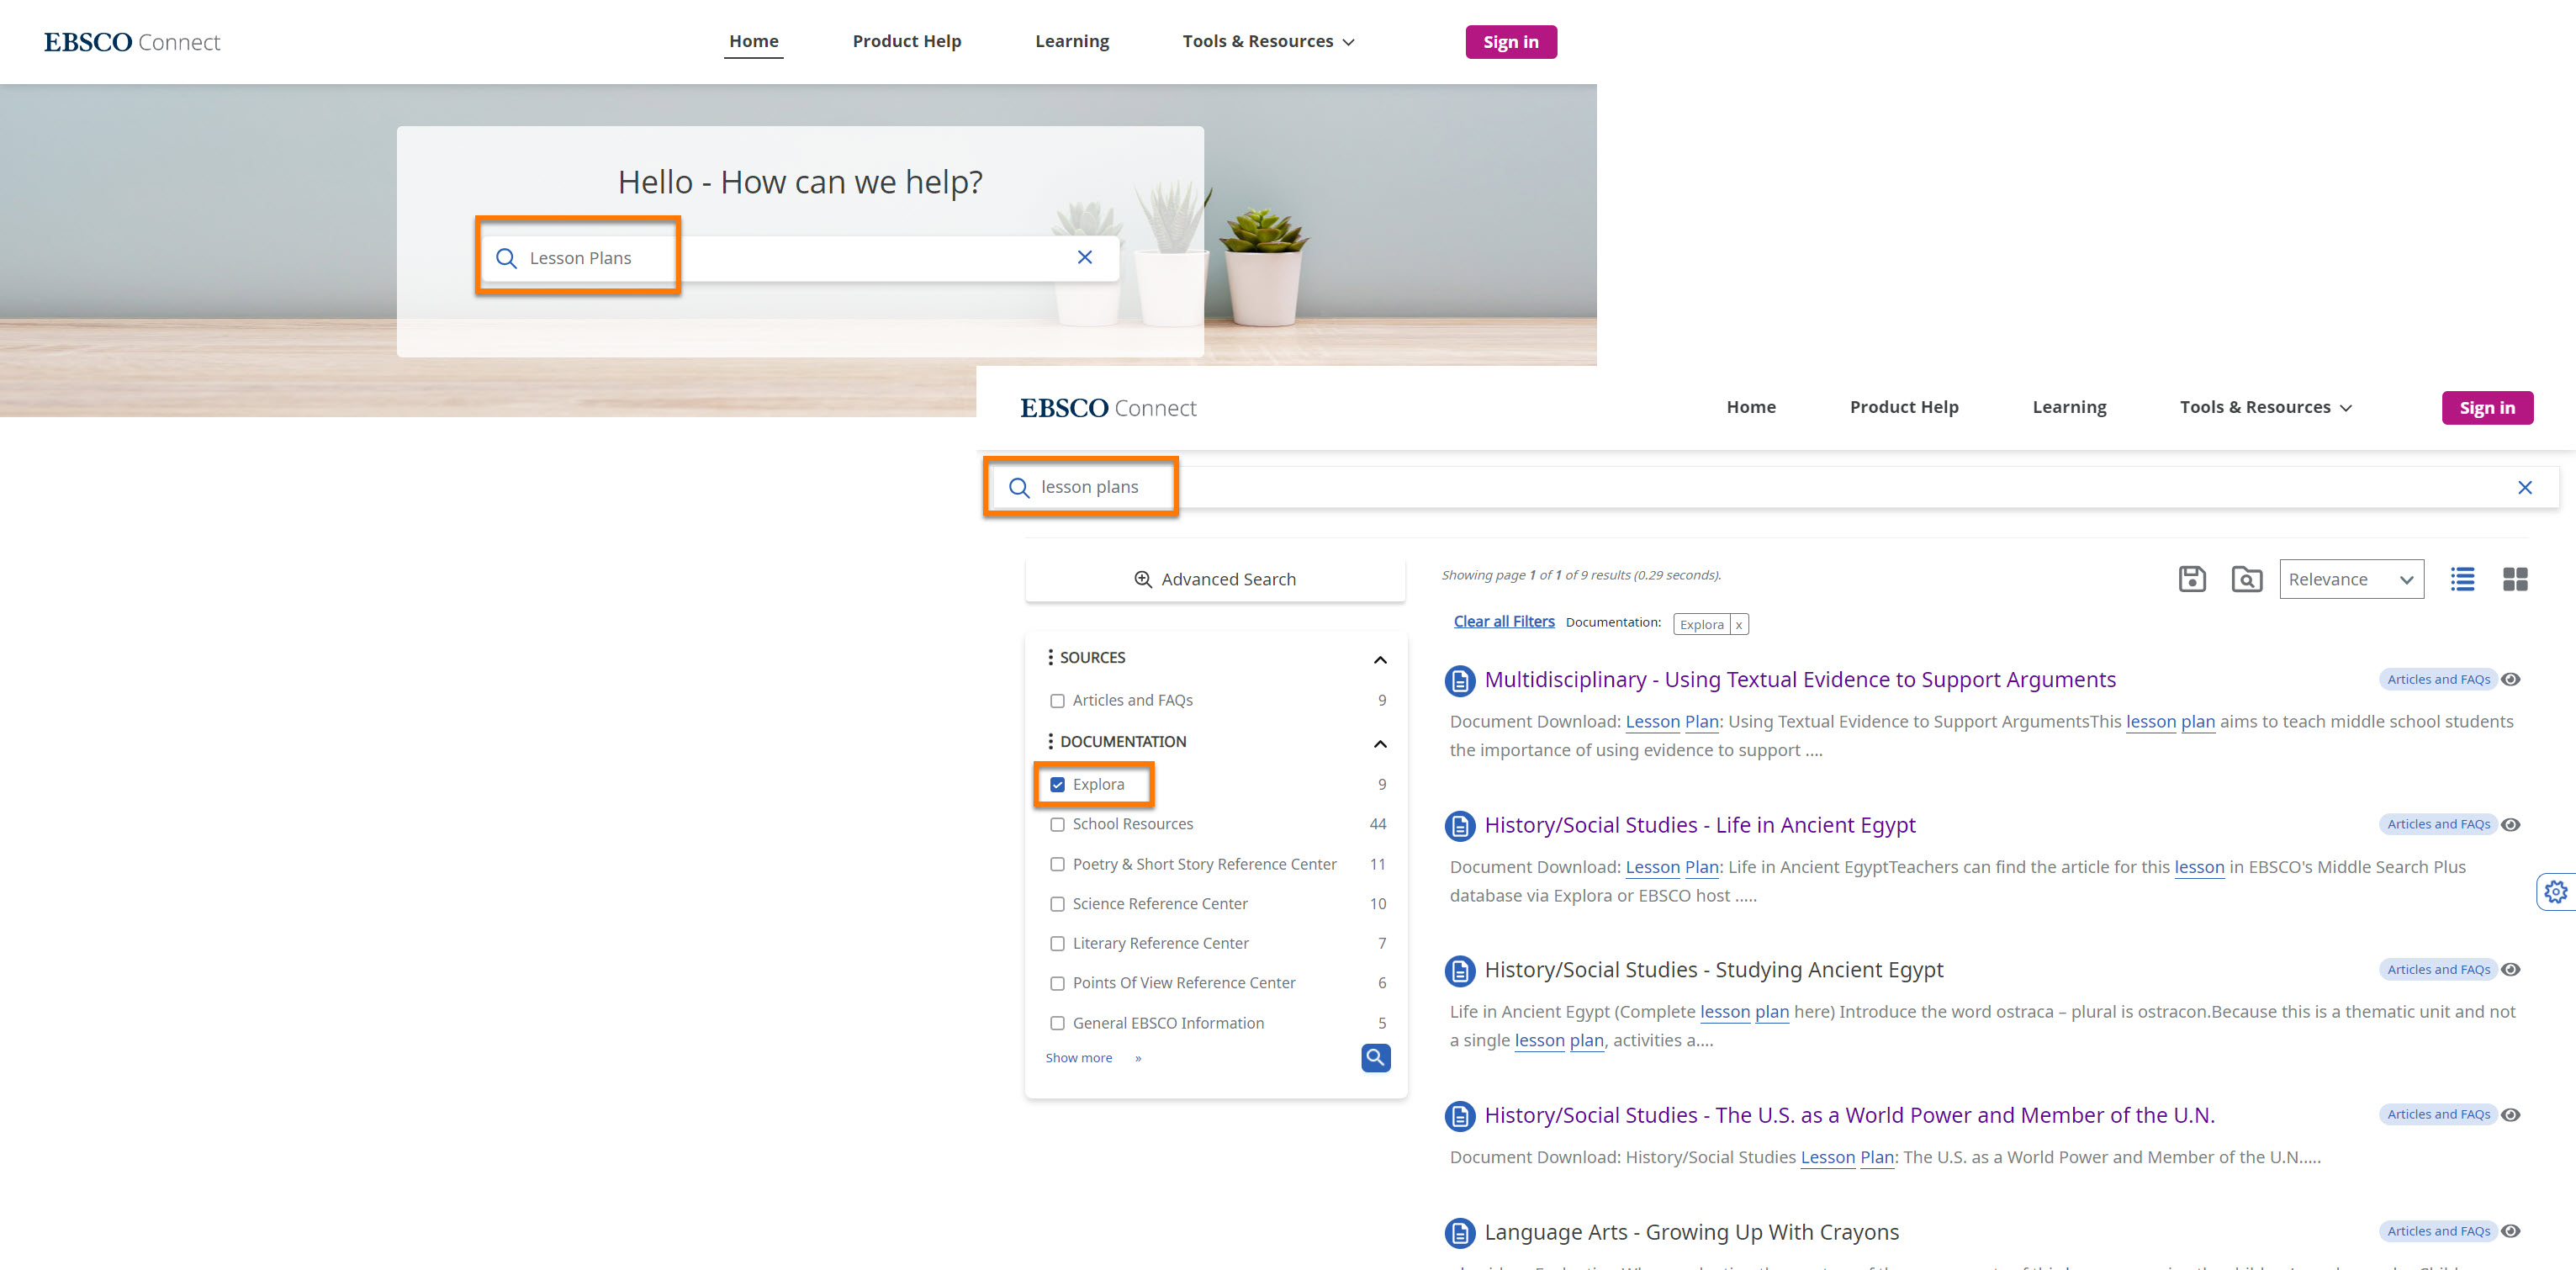The width and height of the screenshot is (2576, 1270).
Task: Click the Documentation section drag handle dots
Action: pyautogui.click(x=1050, y=741)
